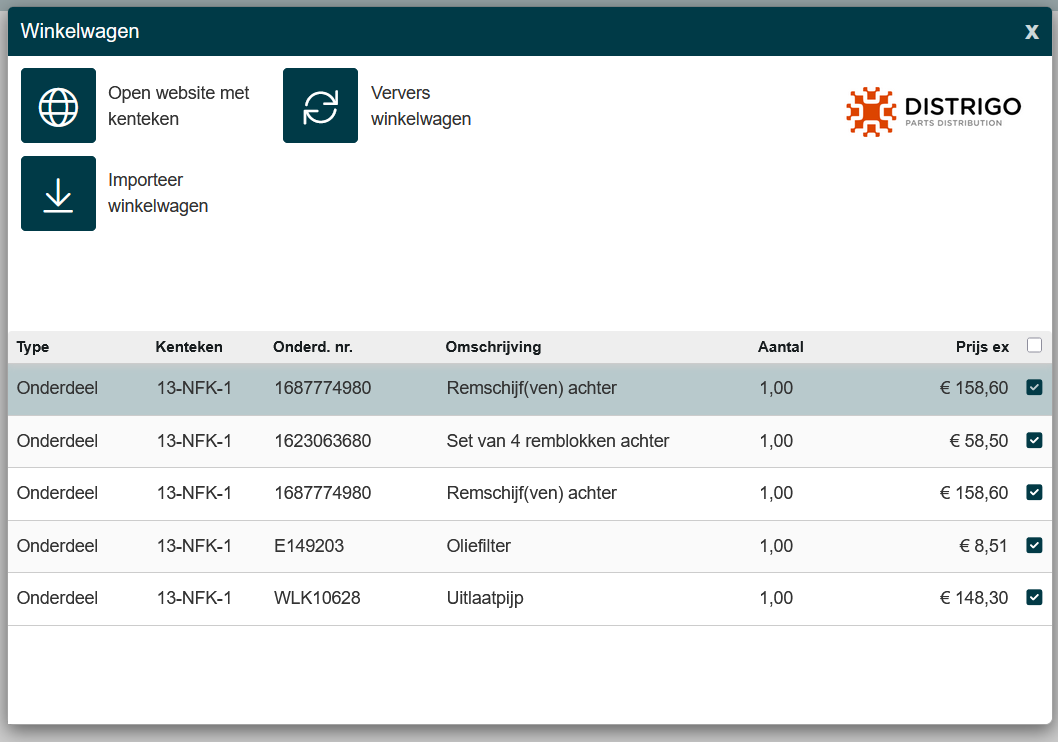Click the globe icon to open website
Image resolution: width=1058 pixels, height=742 pixels.
click(x=58, y=105)
